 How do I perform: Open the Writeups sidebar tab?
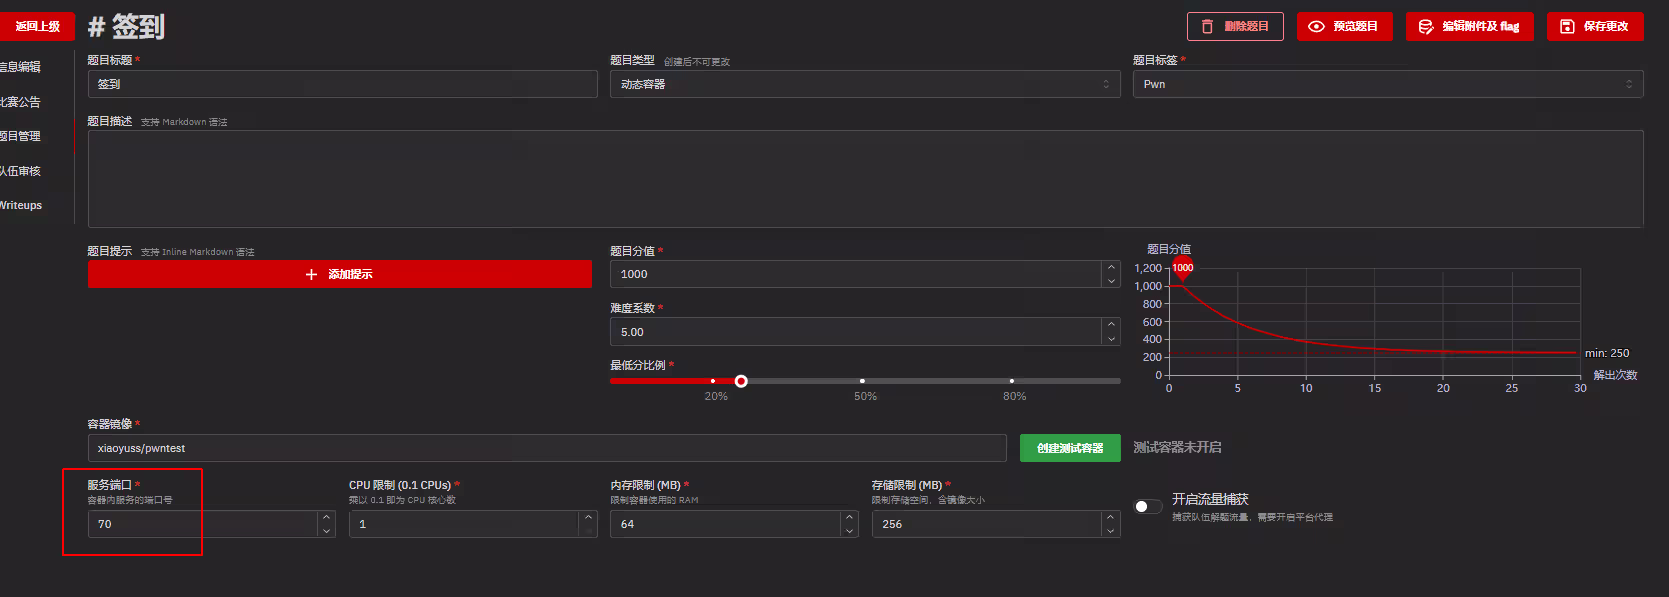(21, 205)
